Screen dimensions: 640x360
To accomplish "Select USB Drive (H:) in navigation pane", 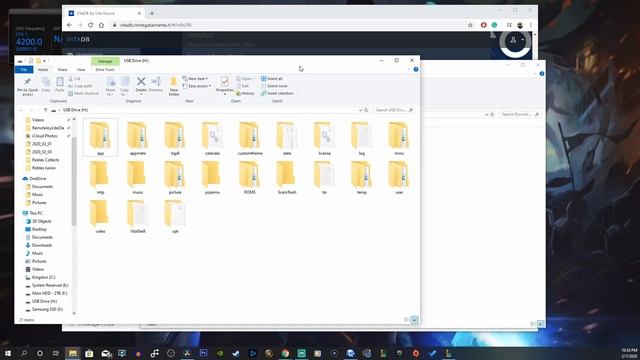I will coord(44,301).
